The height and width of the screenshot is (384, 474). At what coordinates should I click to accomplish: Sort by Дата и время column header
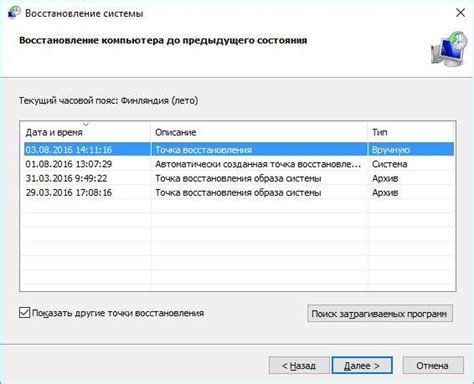click(x=54, y=132)
